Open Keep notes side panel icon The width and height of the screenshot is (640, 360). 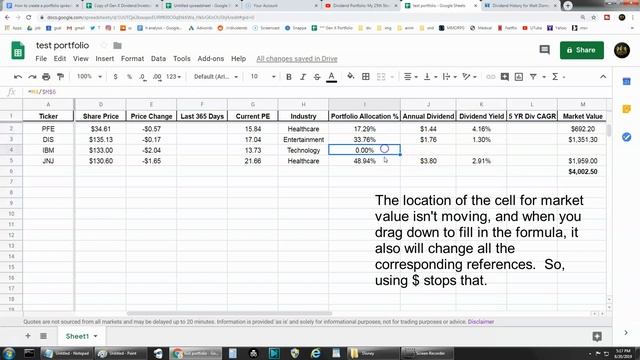(x=627, y=109)
